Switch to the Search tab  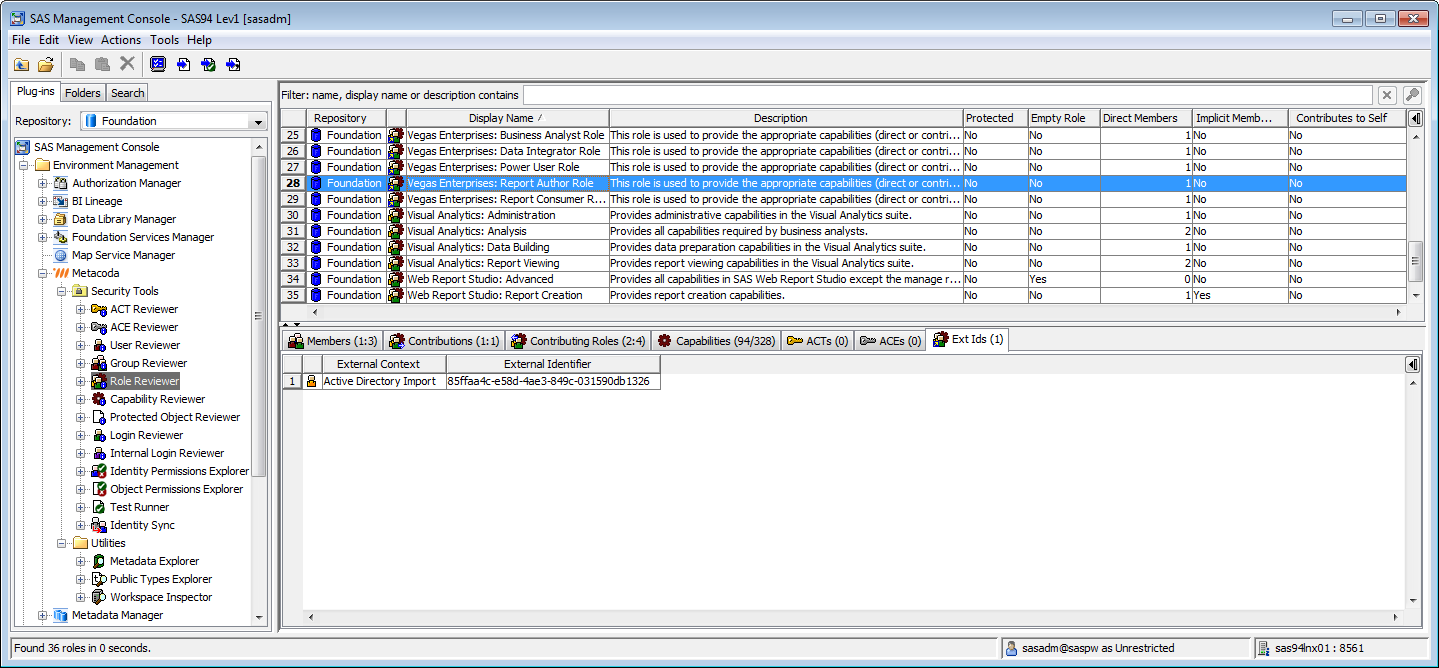127,93
